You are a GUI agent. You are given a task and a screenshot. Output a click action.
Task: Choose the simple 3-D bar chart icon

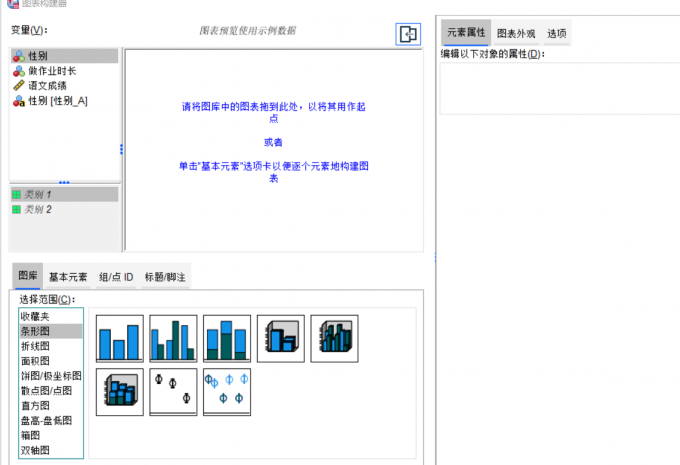[281, 339]
